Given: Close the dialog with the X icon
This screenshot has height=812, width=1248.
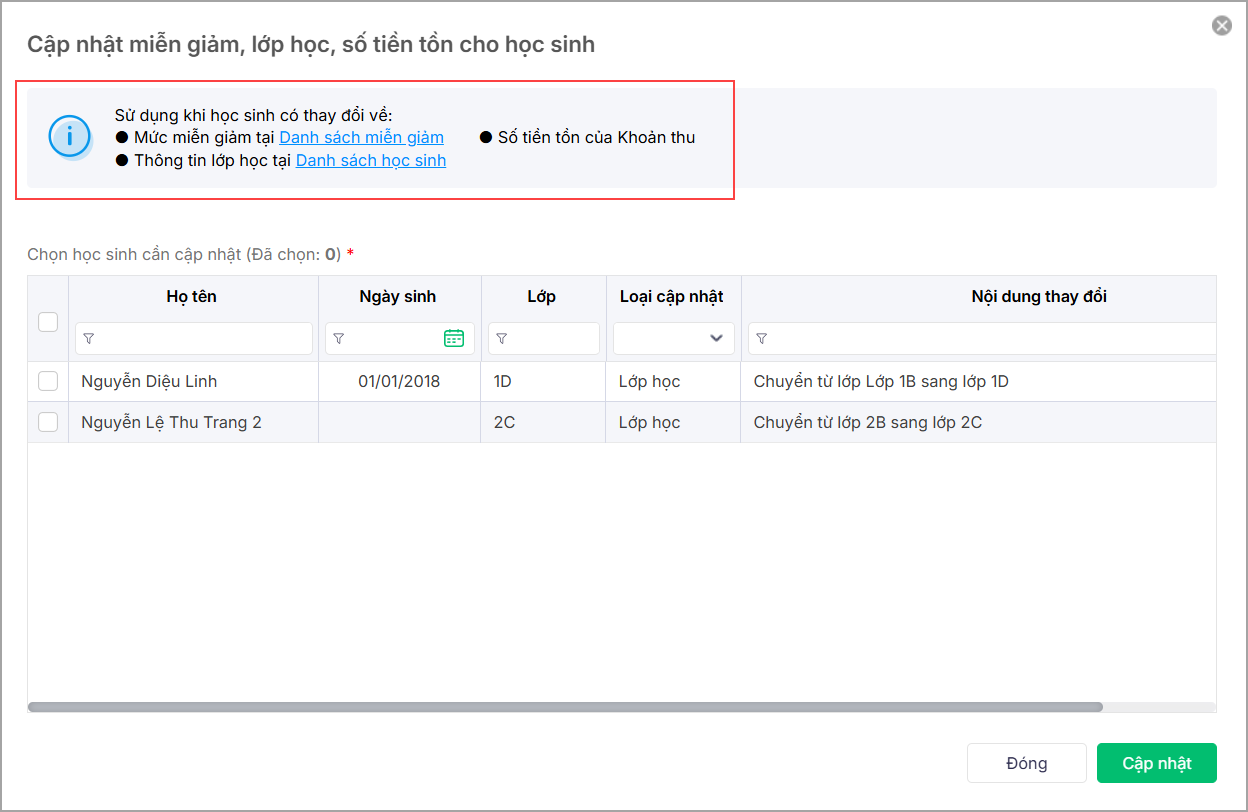Looking at the screenshot, I should coord(1221,26).
